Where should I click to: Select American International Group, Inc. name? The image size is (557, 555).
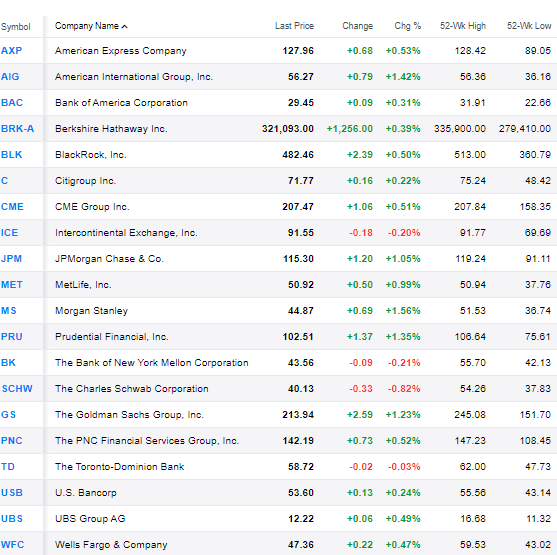[134, 76]
